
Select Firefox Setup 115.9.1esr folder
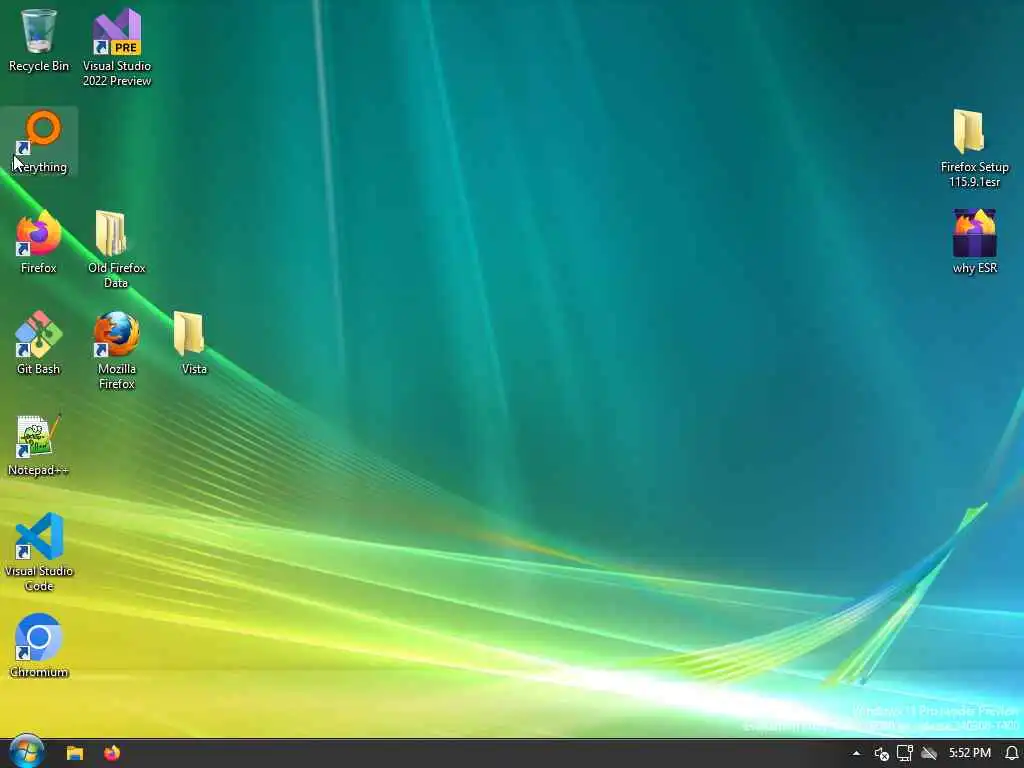(974, 148)
